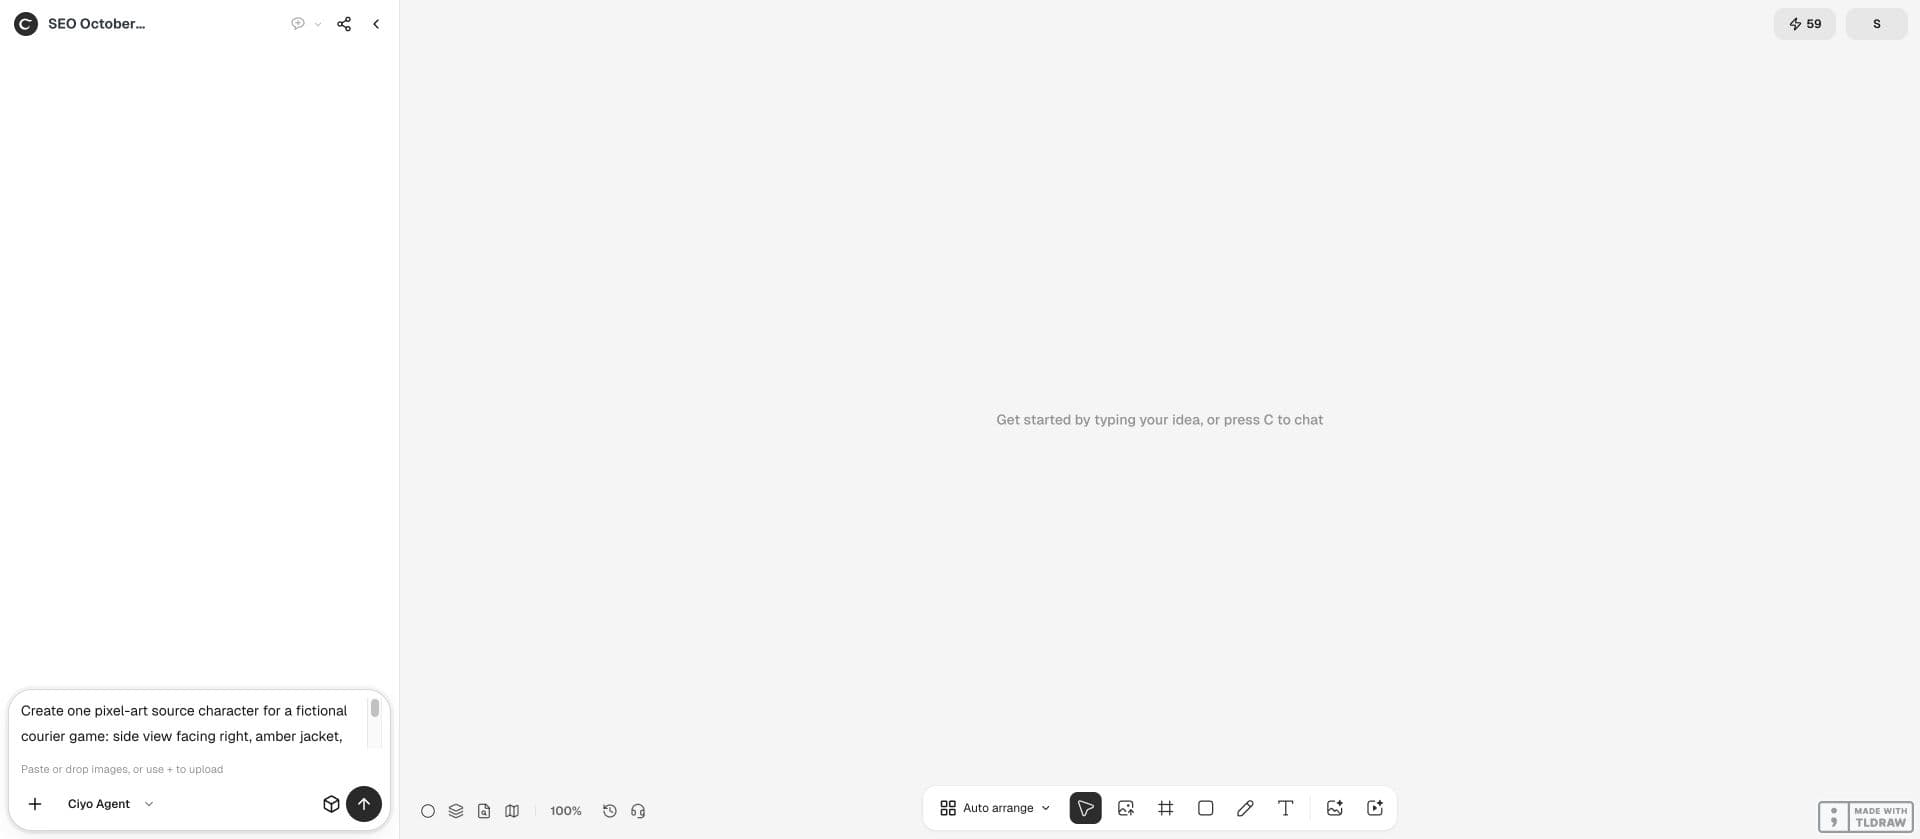Open the version history icon

pyautogui.click(x=610, y=811)
